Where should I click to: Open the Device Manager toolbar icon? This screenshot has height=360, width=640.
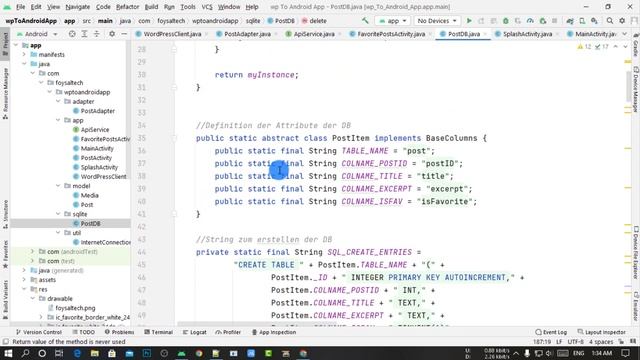point(582,20)
